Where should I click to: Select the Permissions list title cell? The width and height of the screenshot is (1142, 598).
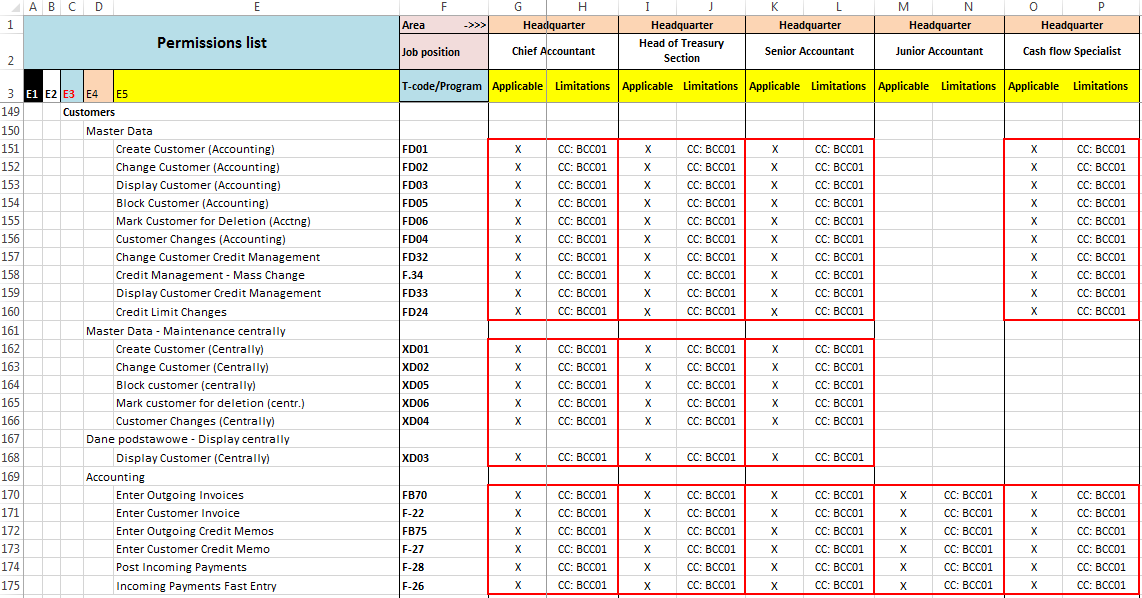[x=211, y=43]
